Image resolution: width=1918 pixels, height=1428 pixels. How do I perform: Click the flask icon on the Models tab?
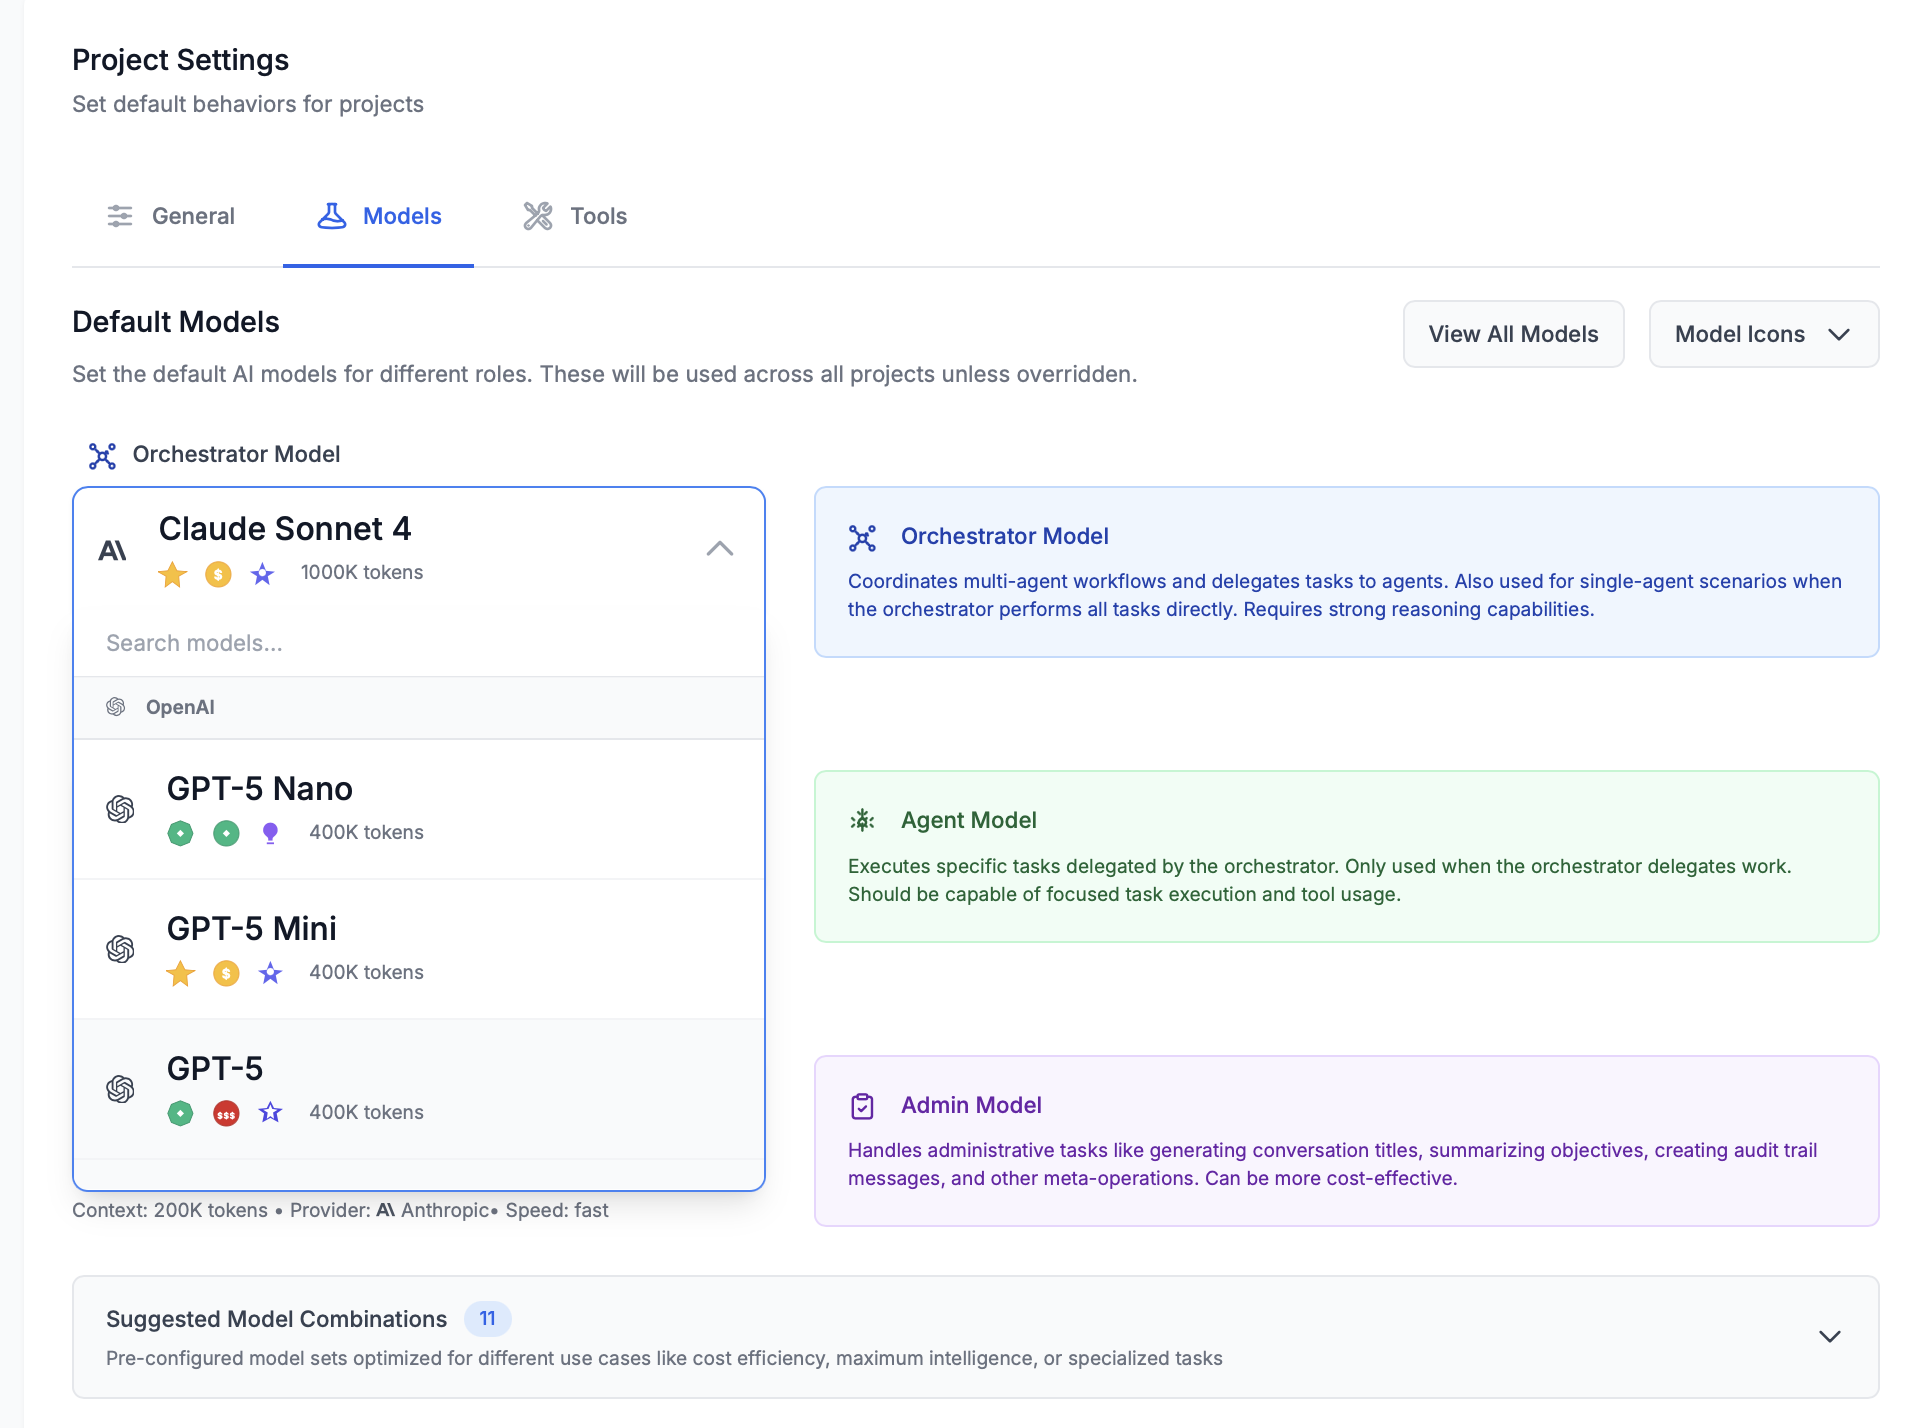click(x=332, y=216)
